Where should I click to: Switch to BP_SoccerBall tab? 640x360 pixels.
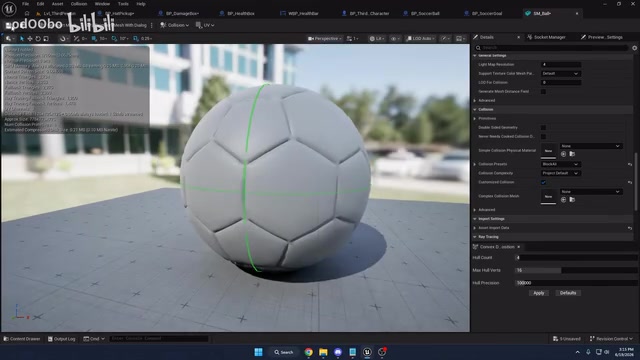425,13
